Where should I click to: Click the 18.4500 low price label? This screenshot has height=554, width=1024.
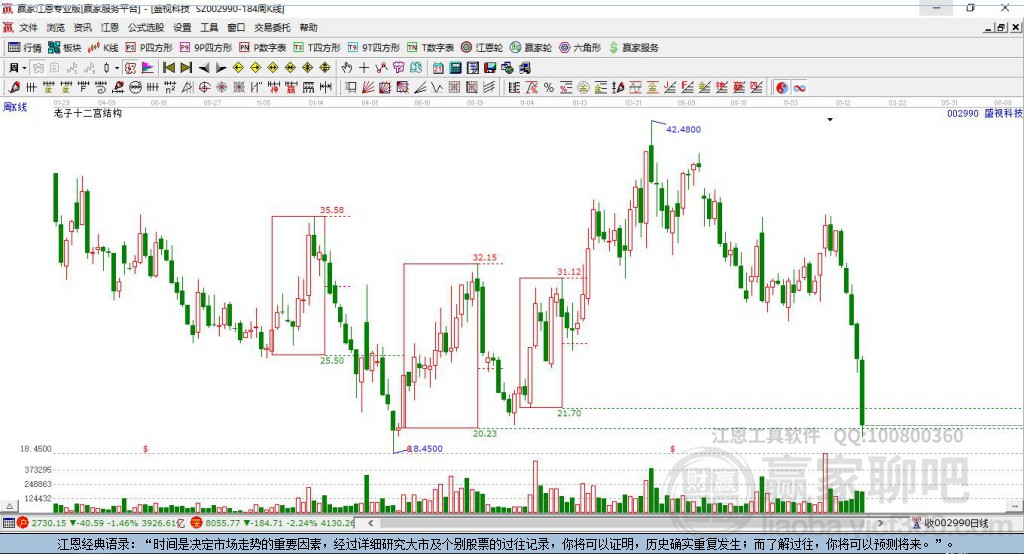coord(426,449)
